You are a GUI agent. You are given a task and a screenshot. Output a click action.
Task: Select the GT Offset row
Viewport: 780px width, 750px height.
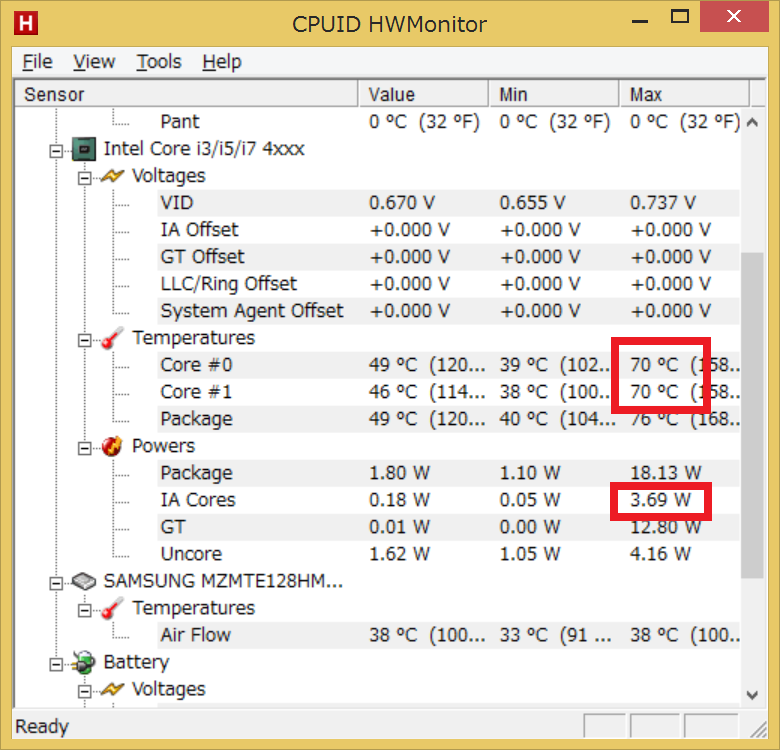449,257
